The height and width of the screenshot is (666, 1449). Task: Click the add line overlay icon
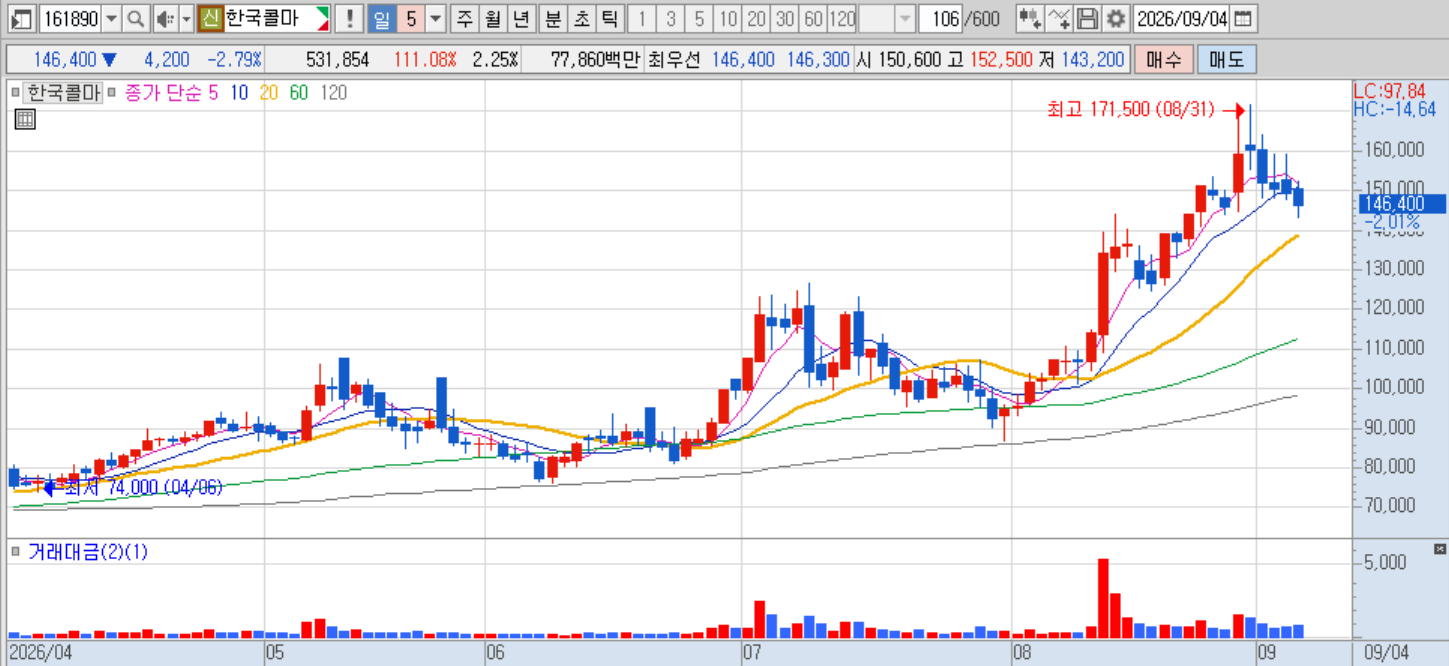[1059, 18]
